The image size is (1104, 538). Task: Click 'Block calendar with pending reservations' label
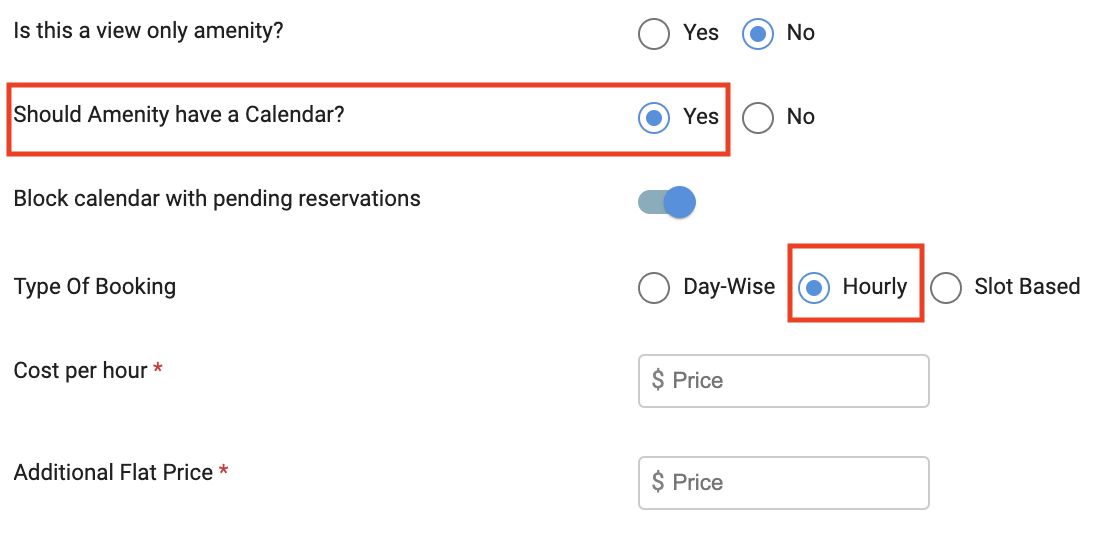[217, 199]
